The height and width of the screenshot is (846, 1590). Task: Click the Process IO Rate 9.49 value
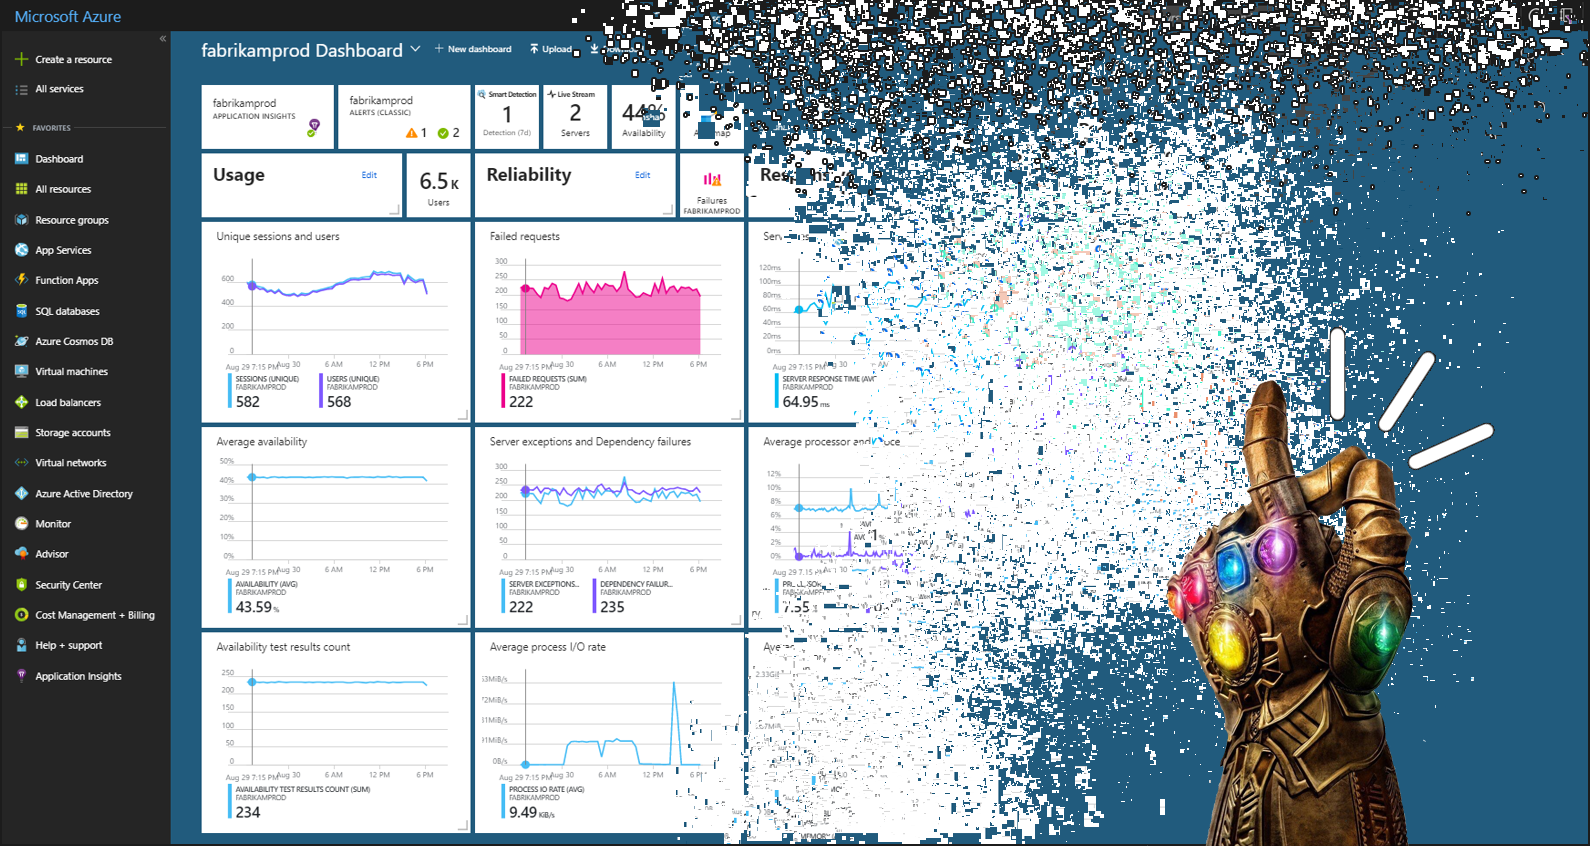click(531, 812)
